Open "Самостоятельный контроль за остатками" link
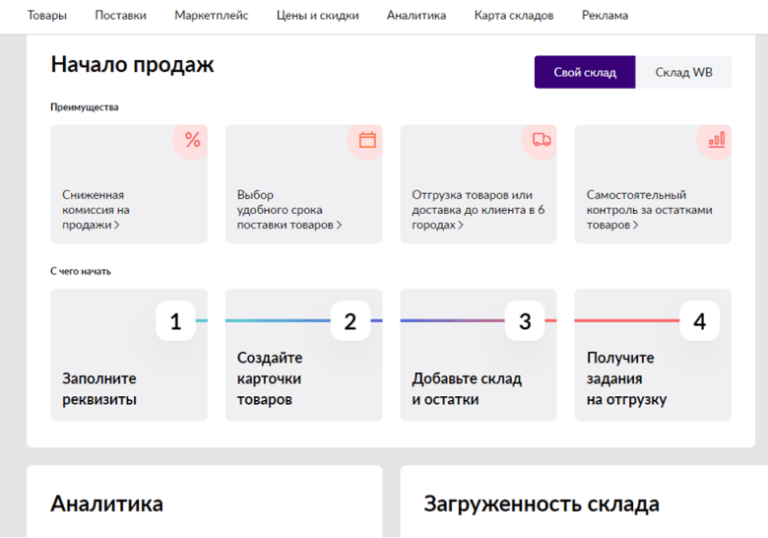 pos(649,210)
